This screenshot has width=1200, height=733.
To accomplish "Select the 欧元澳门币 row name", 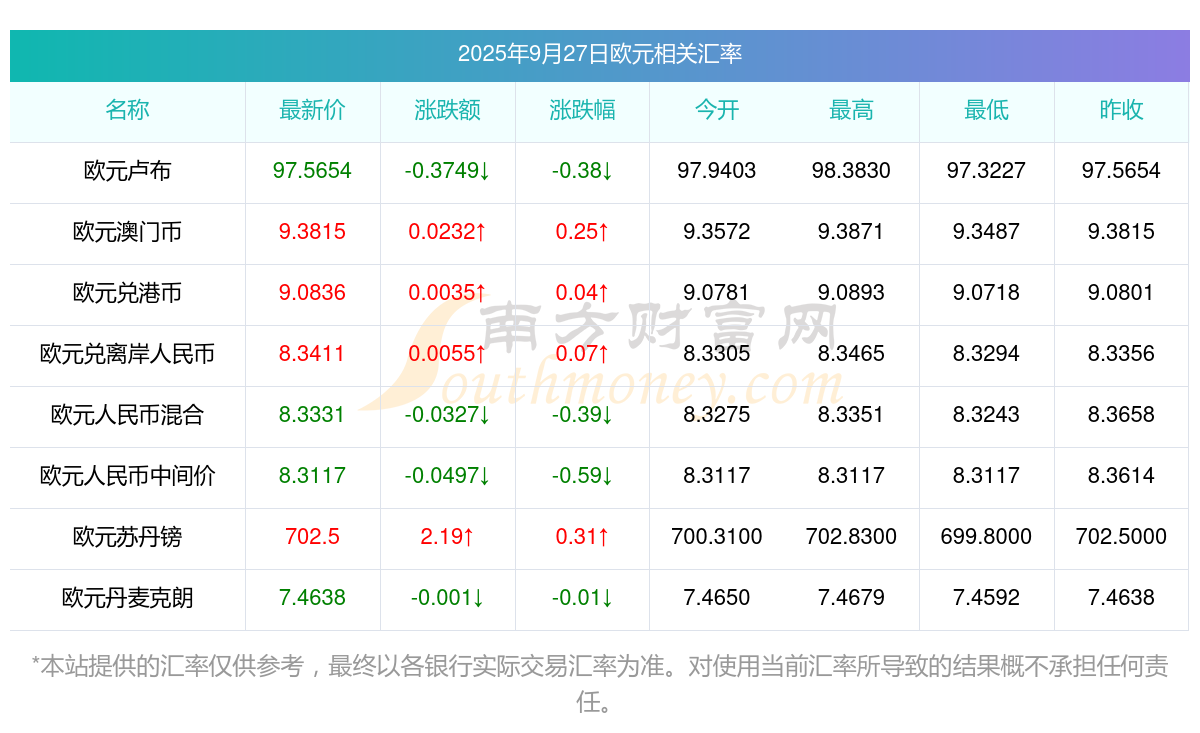I will tap(127, 232).
